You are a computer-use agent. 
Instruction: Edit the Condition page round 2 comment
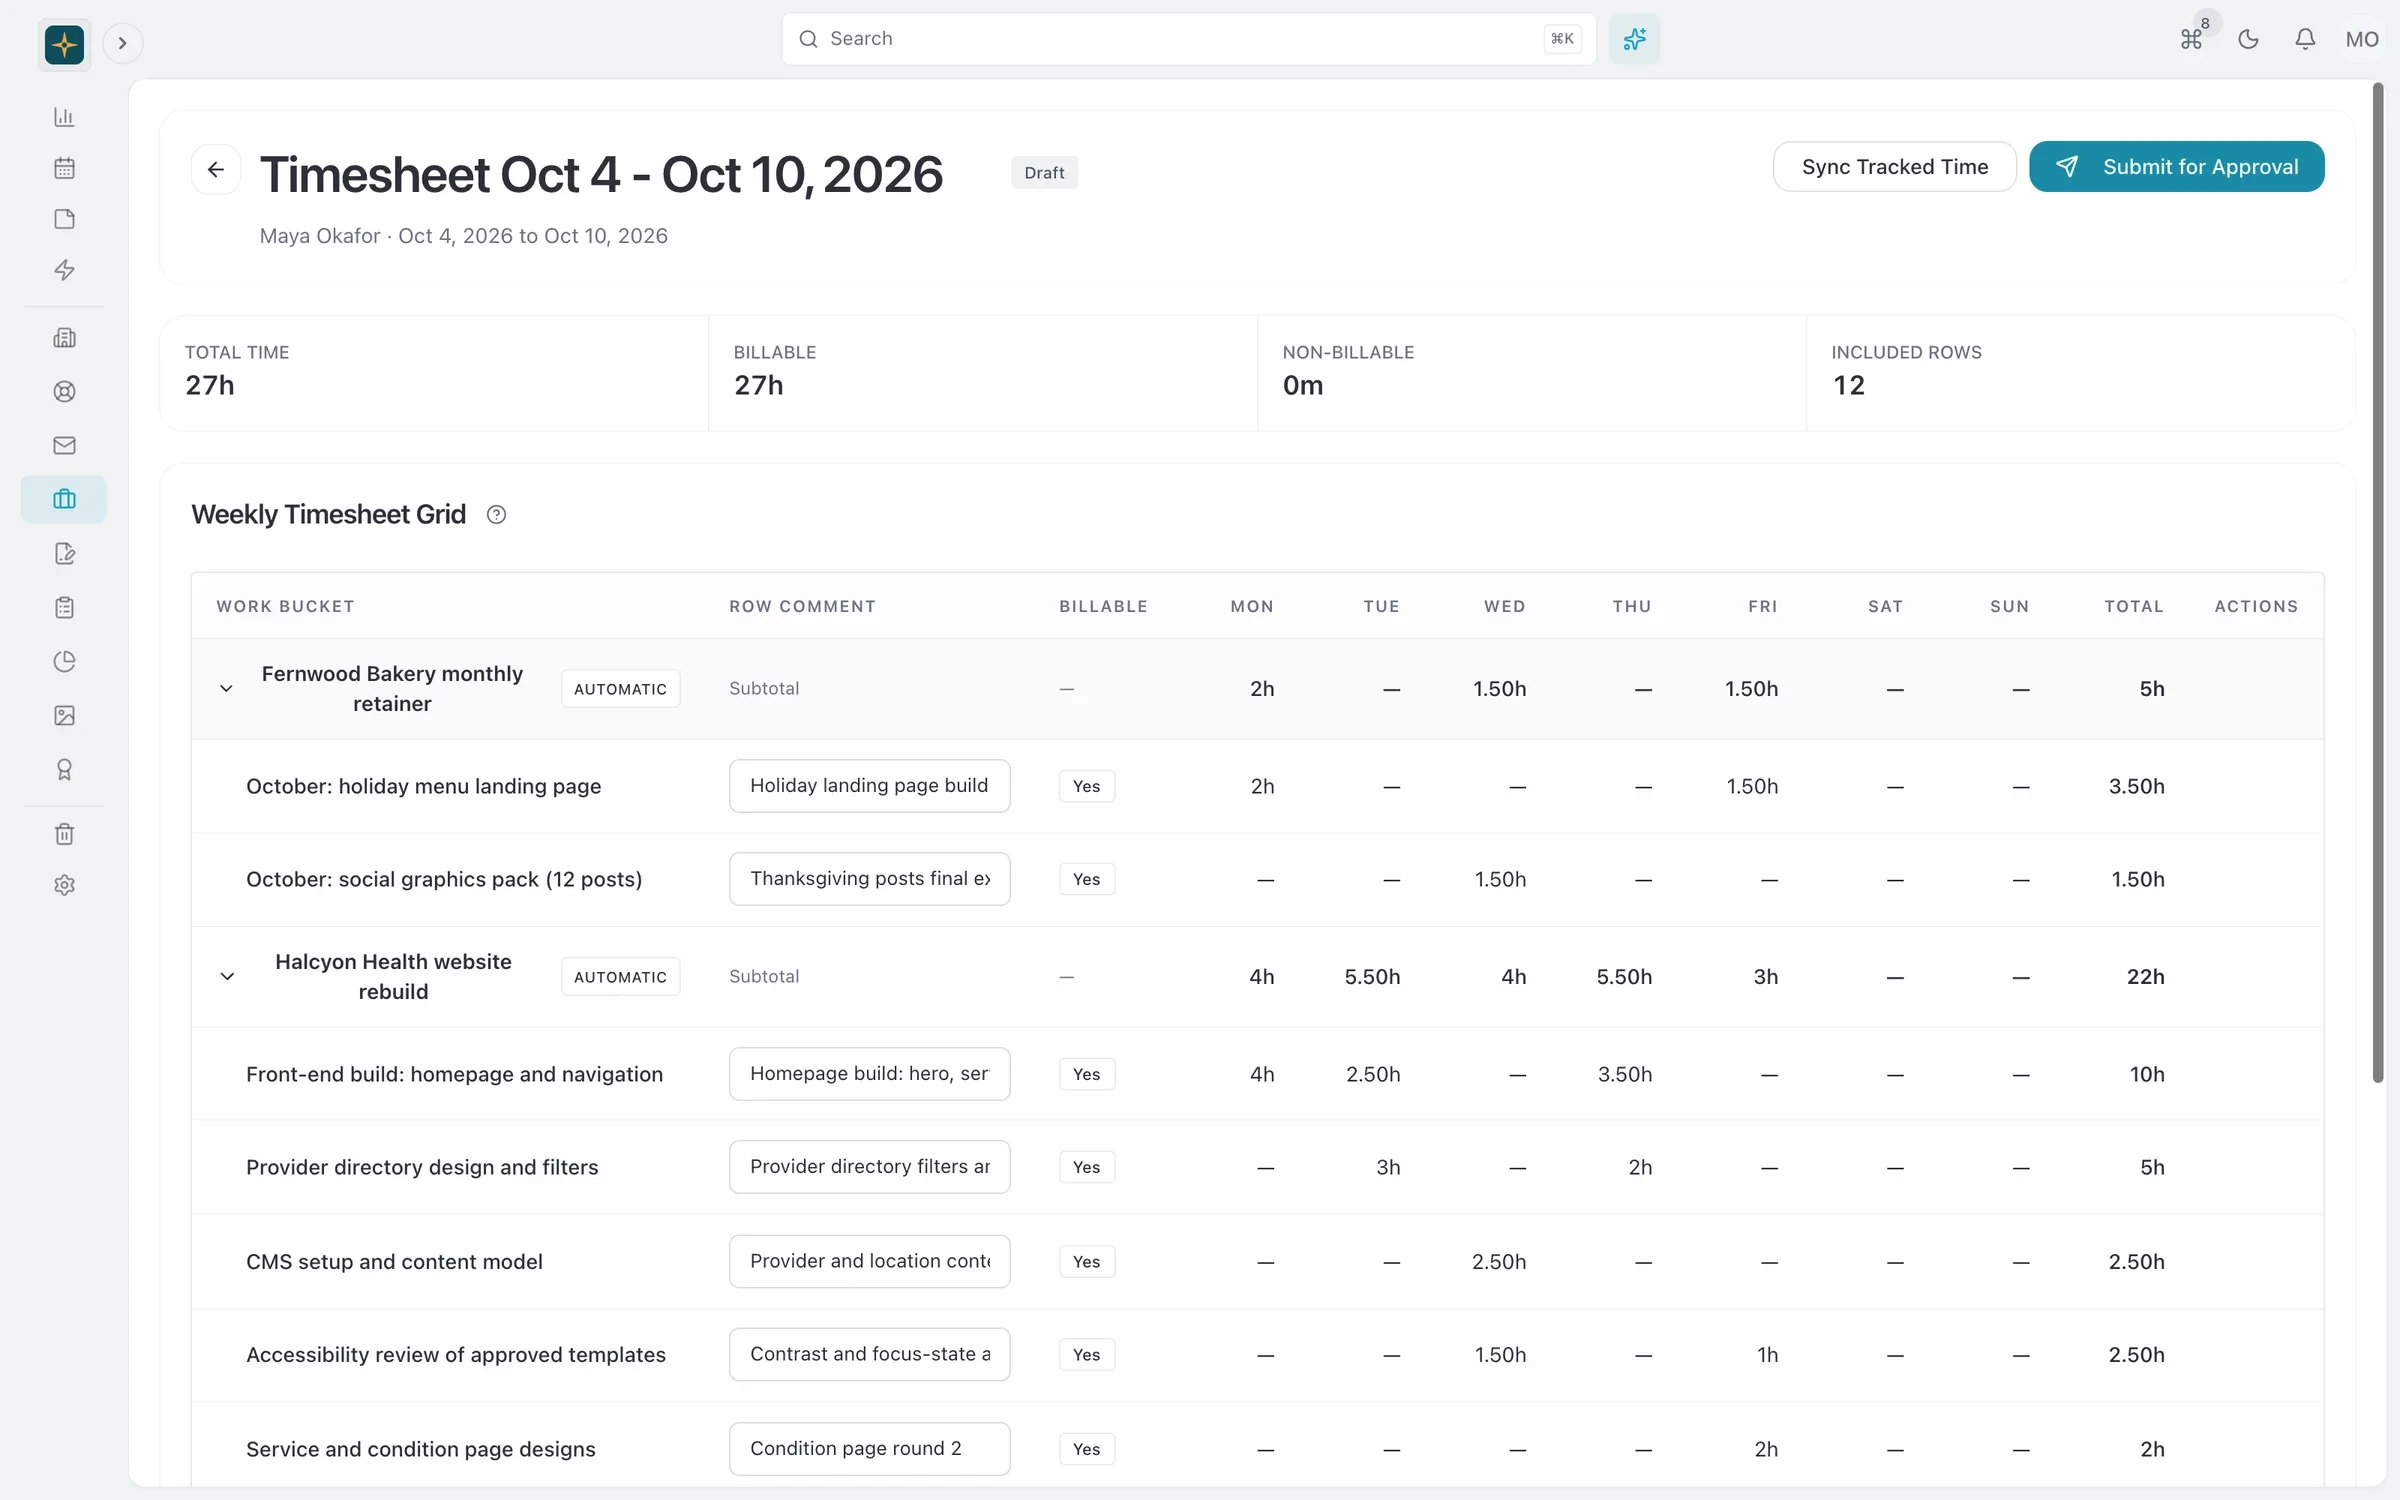point(869,1448)
